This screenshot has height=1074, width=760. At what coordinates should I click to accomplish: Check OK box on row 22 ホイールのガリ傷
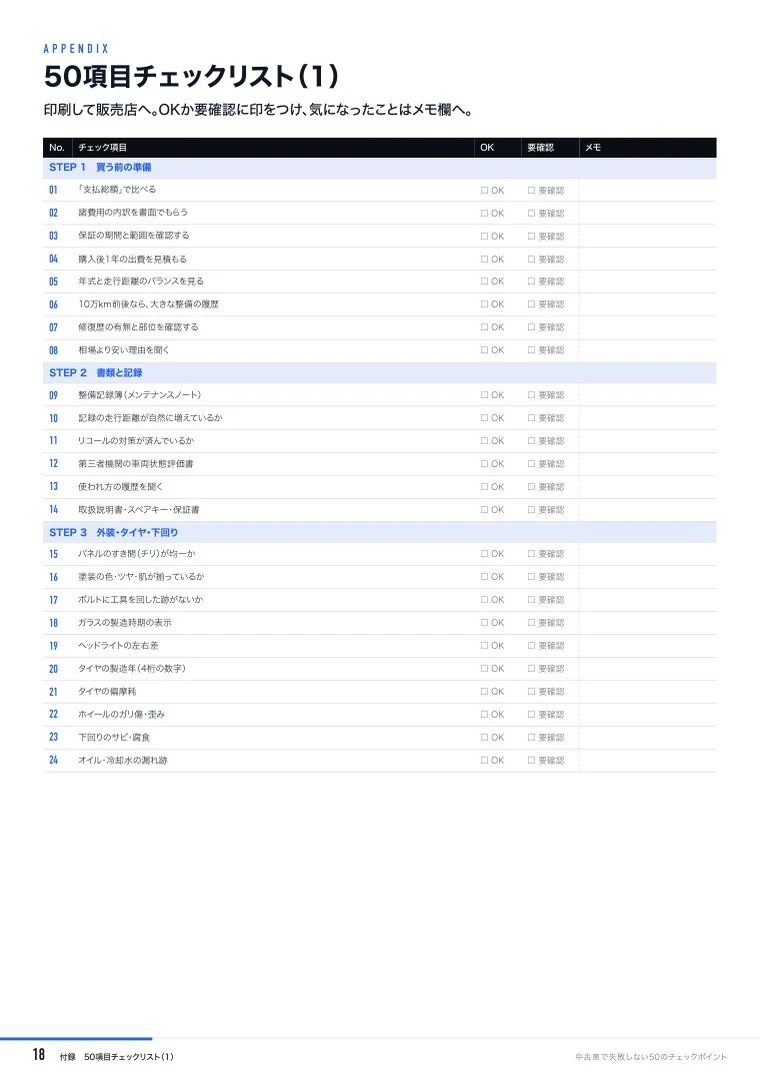pos(484,714)
